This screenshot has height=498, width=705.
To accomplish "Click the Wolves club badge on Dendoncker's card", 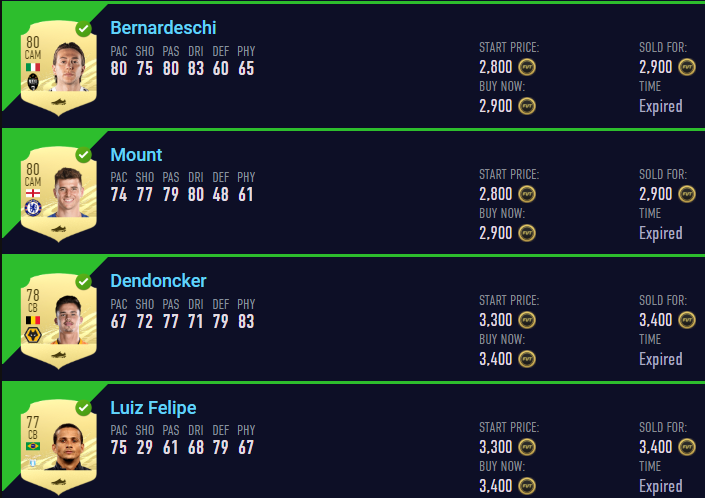I will pos(33,335).
